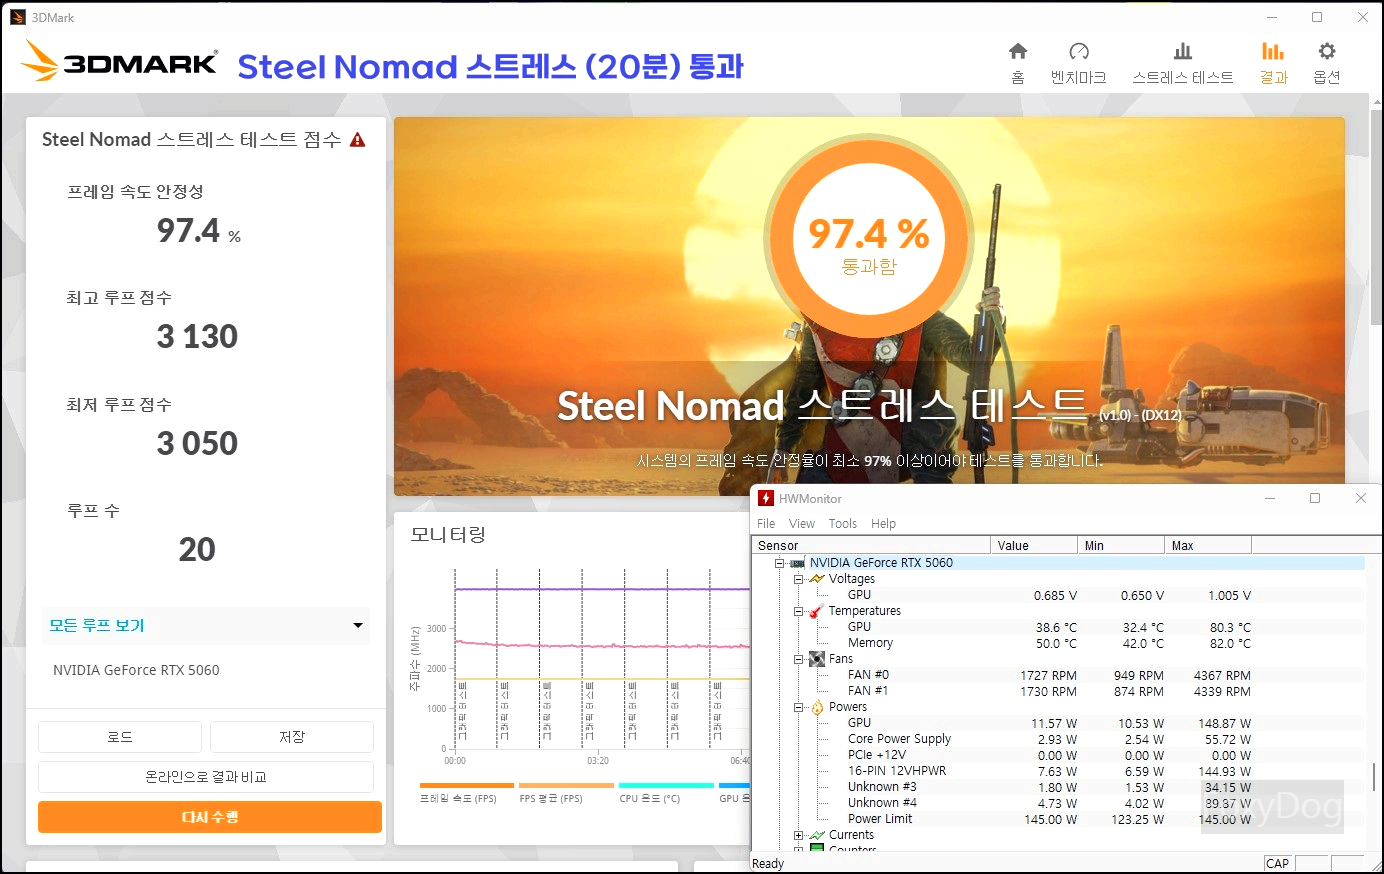Click the graphics card icon beside RTX 5060
1384x874 pixels.
pos(797,563)
